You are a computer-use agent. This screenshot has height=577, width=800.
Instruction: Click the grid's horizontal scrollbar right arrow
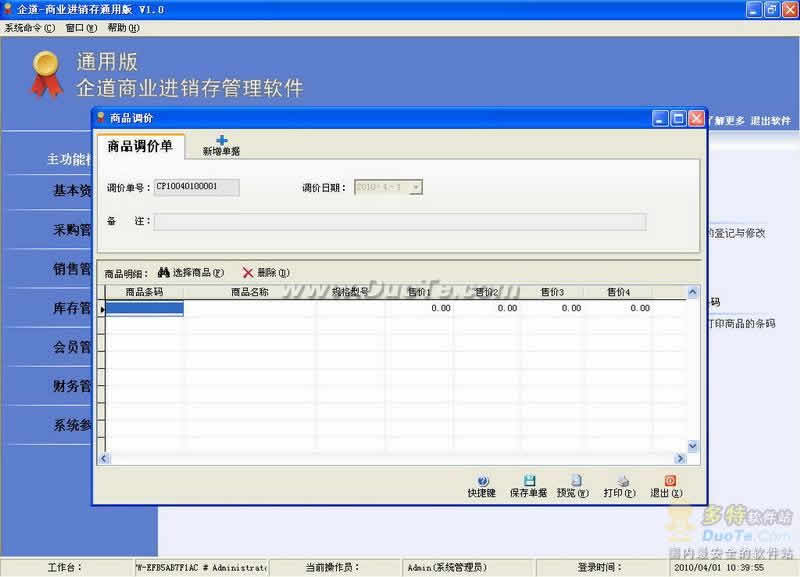[x=680, y=458]
